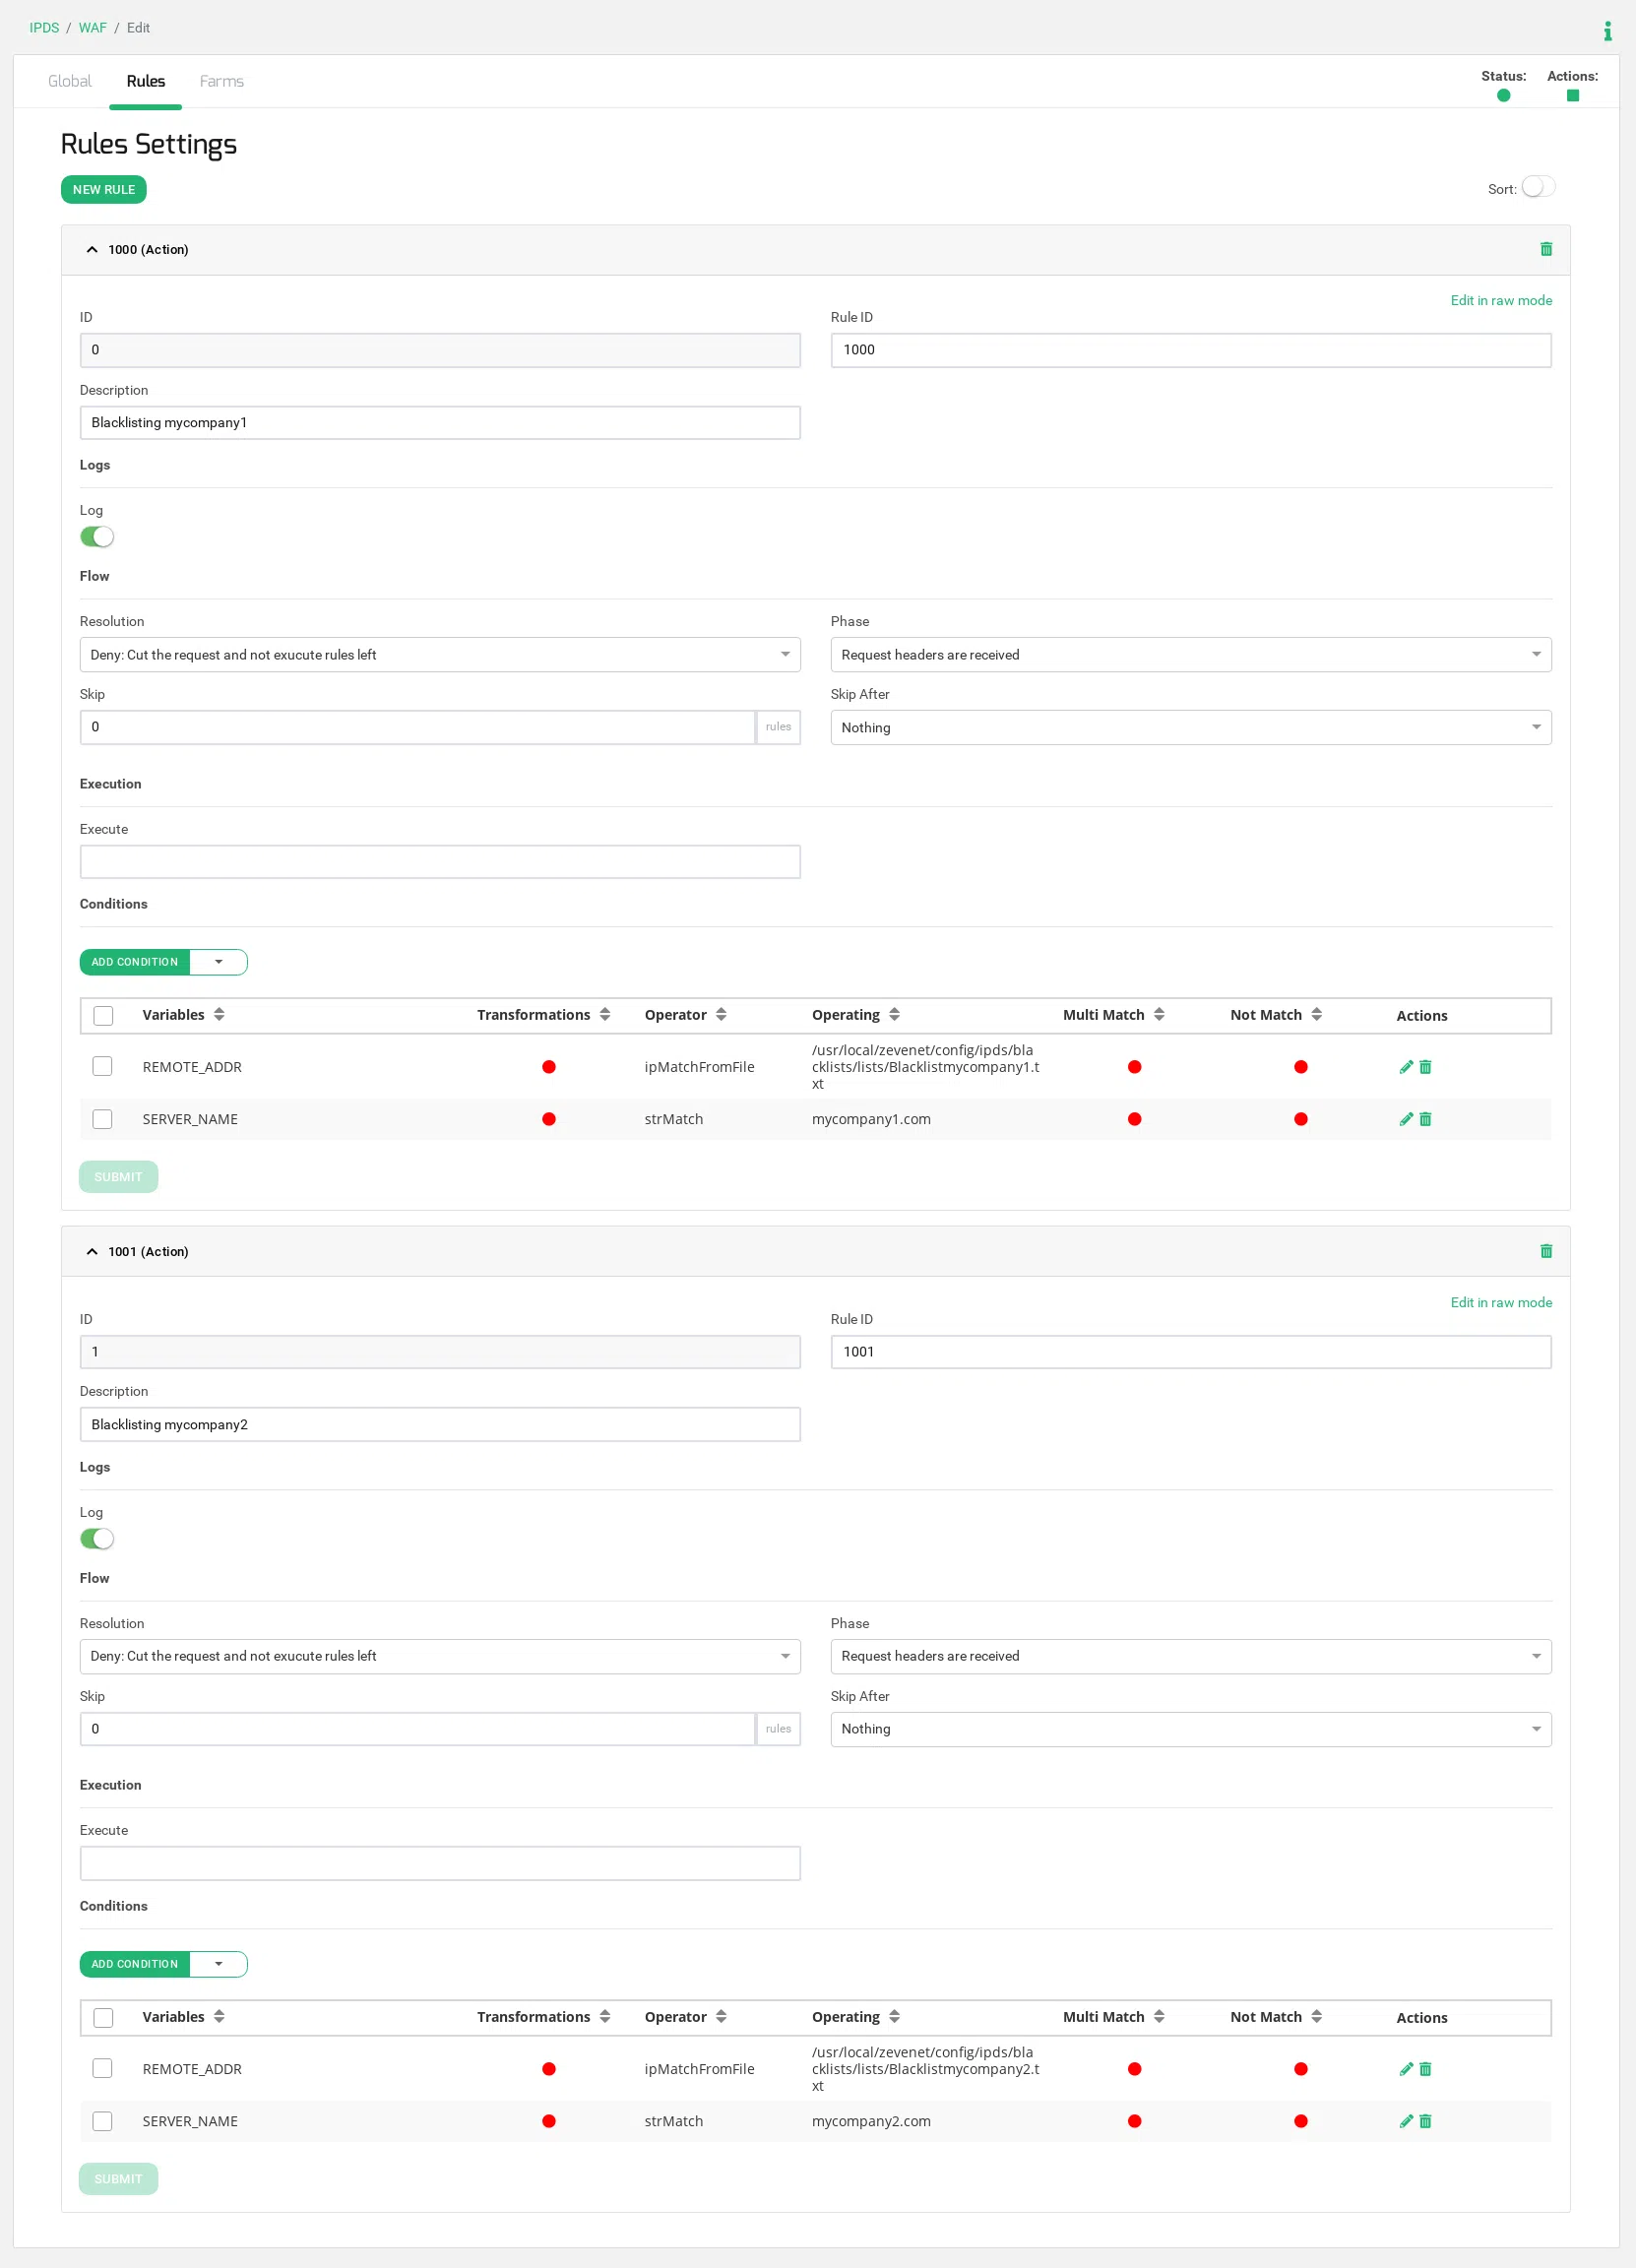Image resolution: width=1636 pixels, height=2268 pixels.
Task: Delete REMOTE_ADDR condition in rule 1001
Action: [1425, 2069]
